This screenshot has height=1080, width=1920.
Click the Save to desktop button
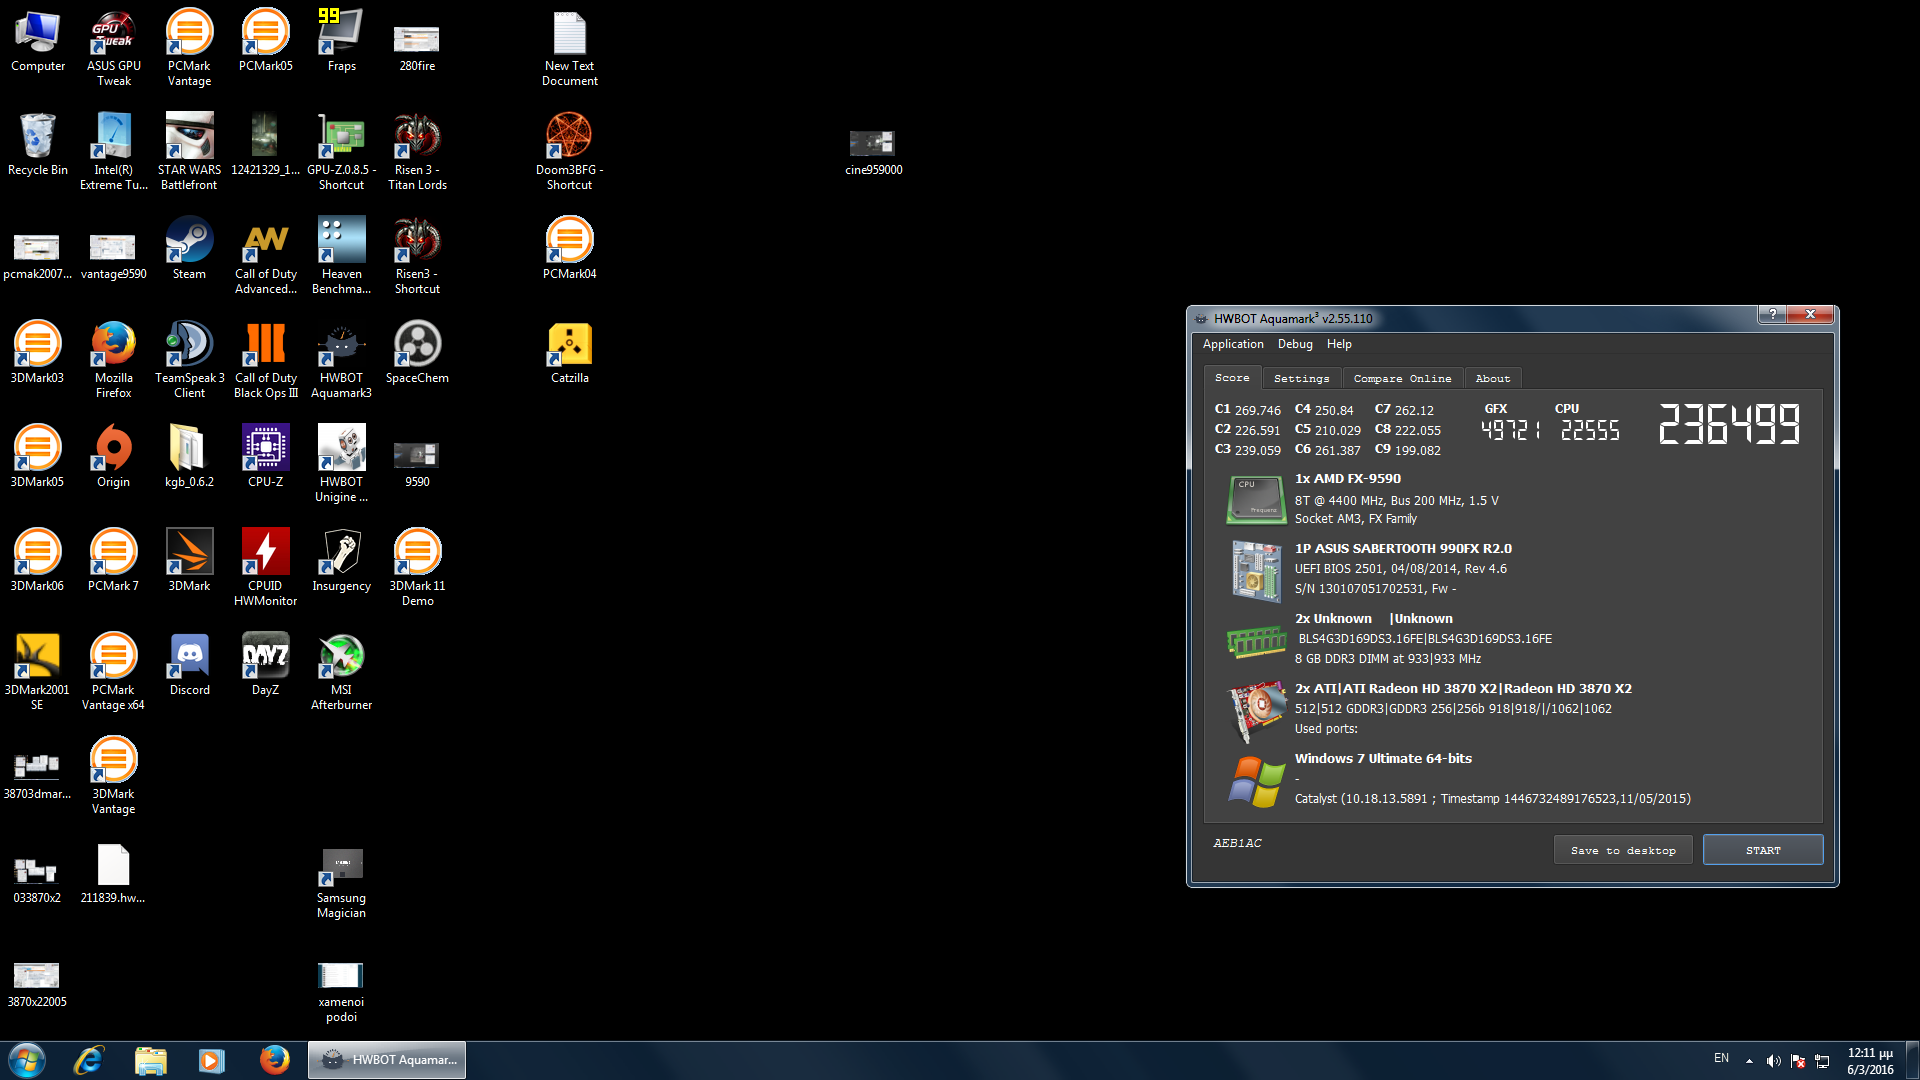pyautogui.click(x=1622, y=850)
